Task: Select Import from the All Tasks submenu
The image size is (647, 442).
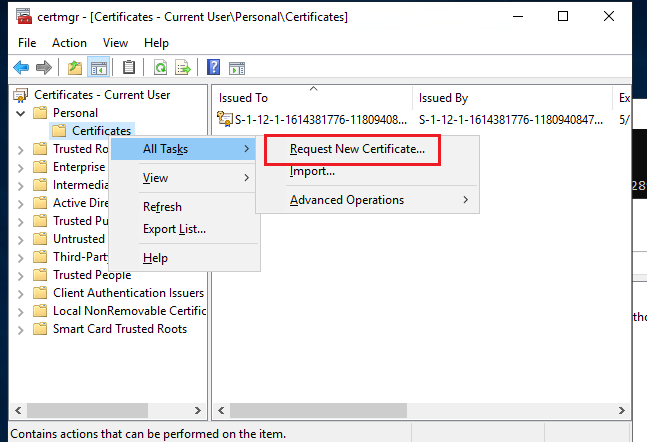Action: tap(312, 171)
